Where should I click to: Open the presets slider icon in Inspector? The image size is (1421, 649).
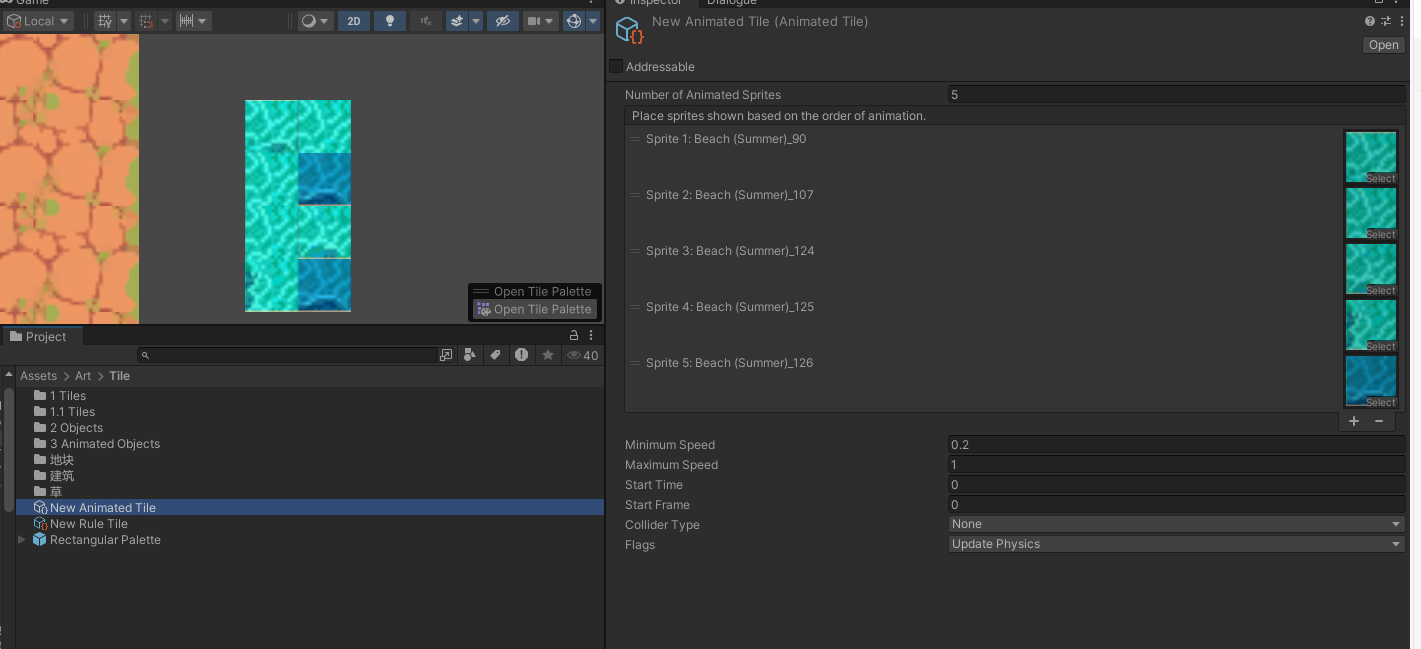pos(1386,21)
